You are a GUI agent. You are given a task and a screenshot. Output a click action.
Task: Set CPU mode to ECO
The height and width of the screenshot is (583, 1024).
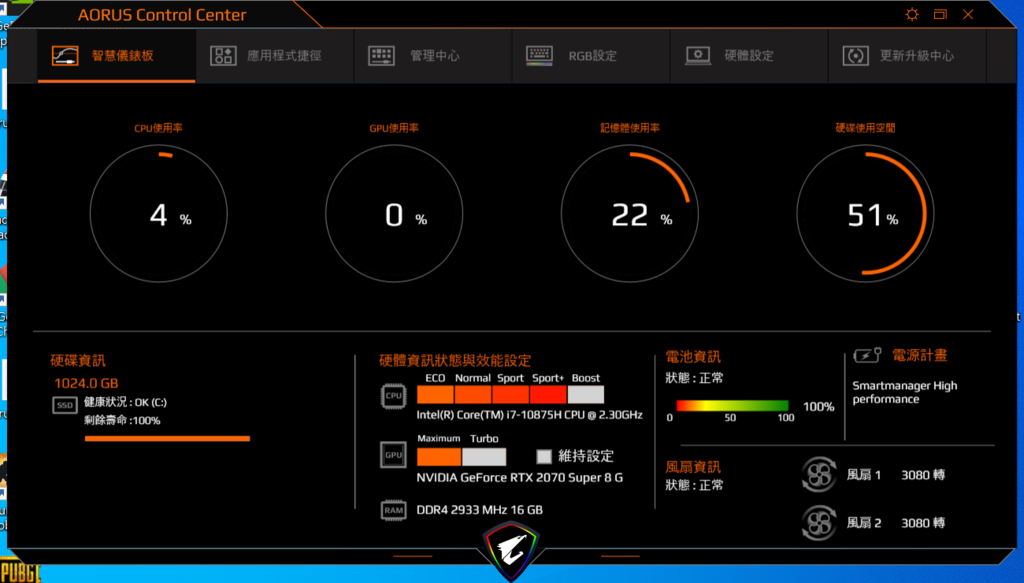coord(435,394)
